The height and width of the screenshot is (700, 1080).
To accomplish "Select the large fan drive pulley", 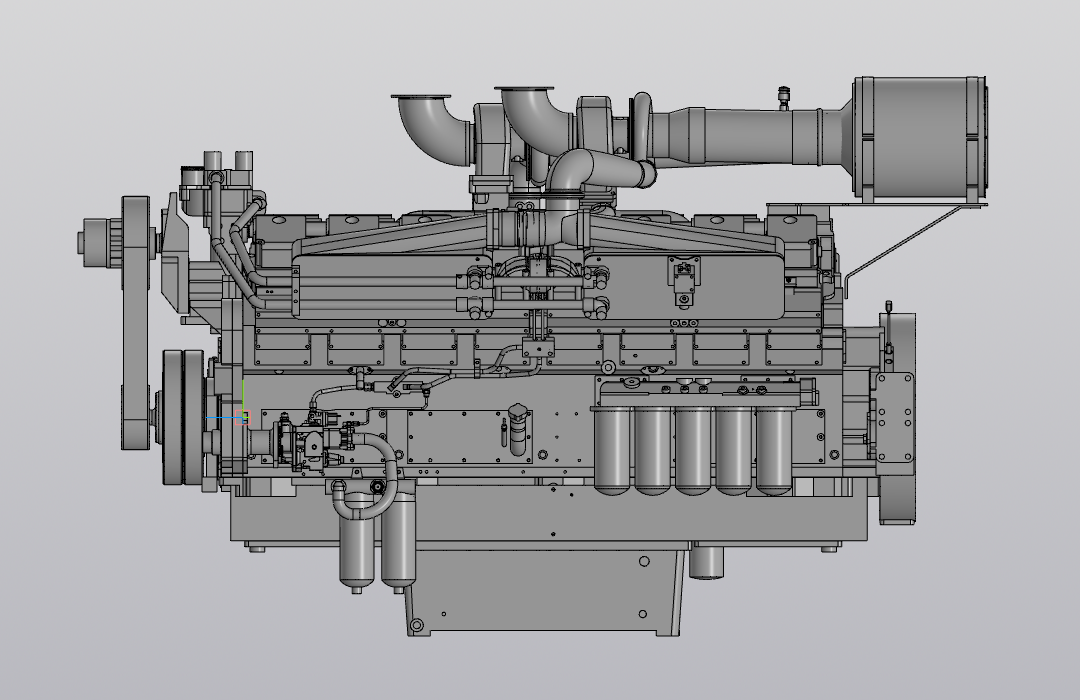I will (136, 323).
